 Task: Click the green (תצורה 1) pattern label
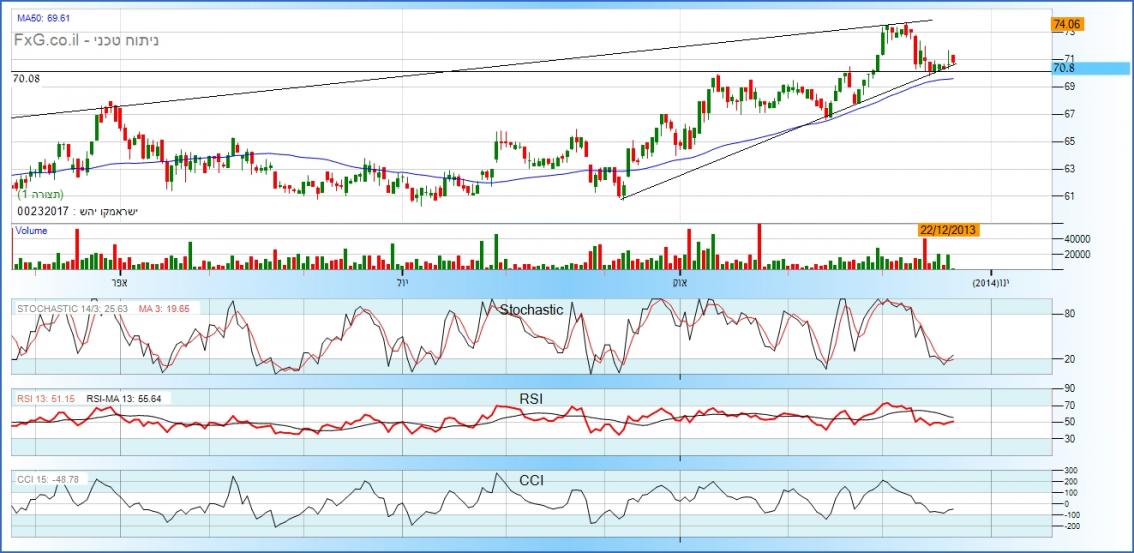click(x=39, y=194)
